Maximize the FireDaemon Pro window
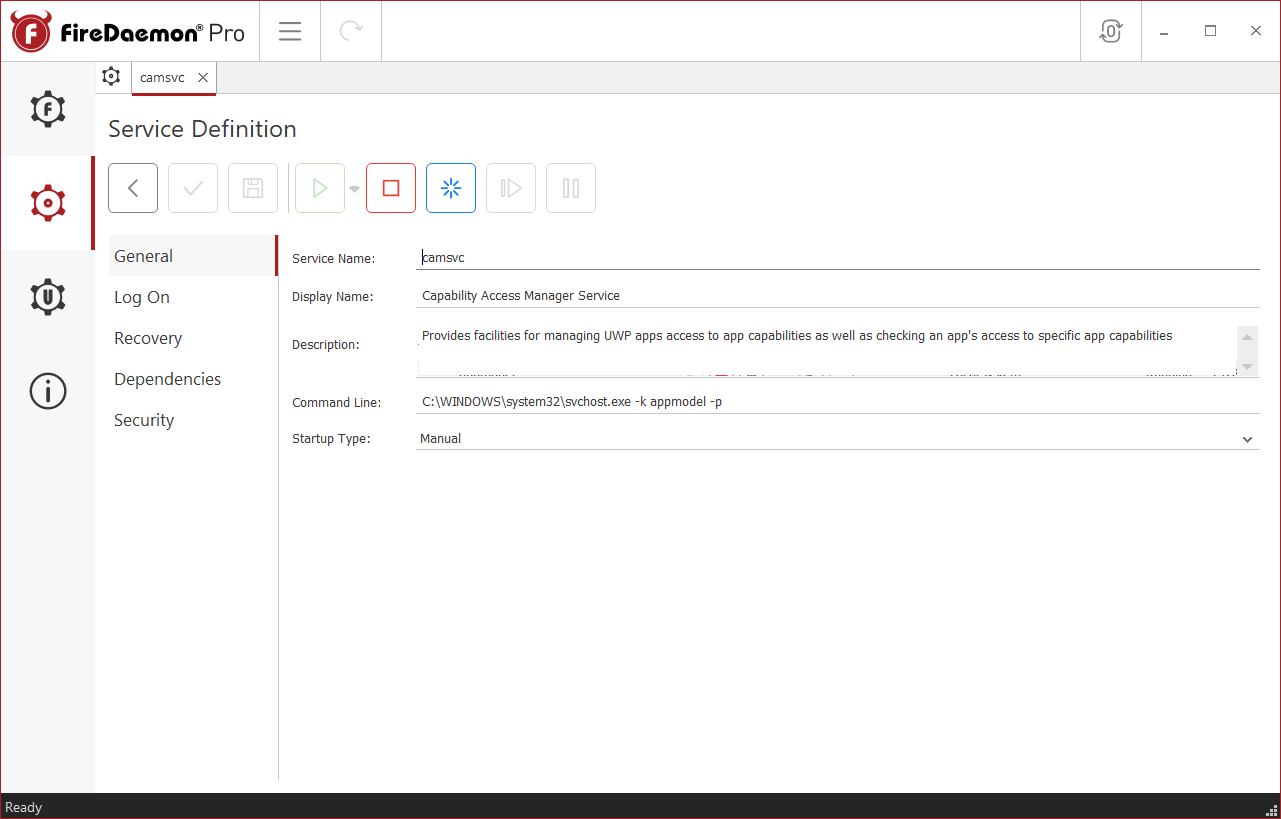Image resolution: width=1281 pixels, height=819 pixels. click(1210, 31)
